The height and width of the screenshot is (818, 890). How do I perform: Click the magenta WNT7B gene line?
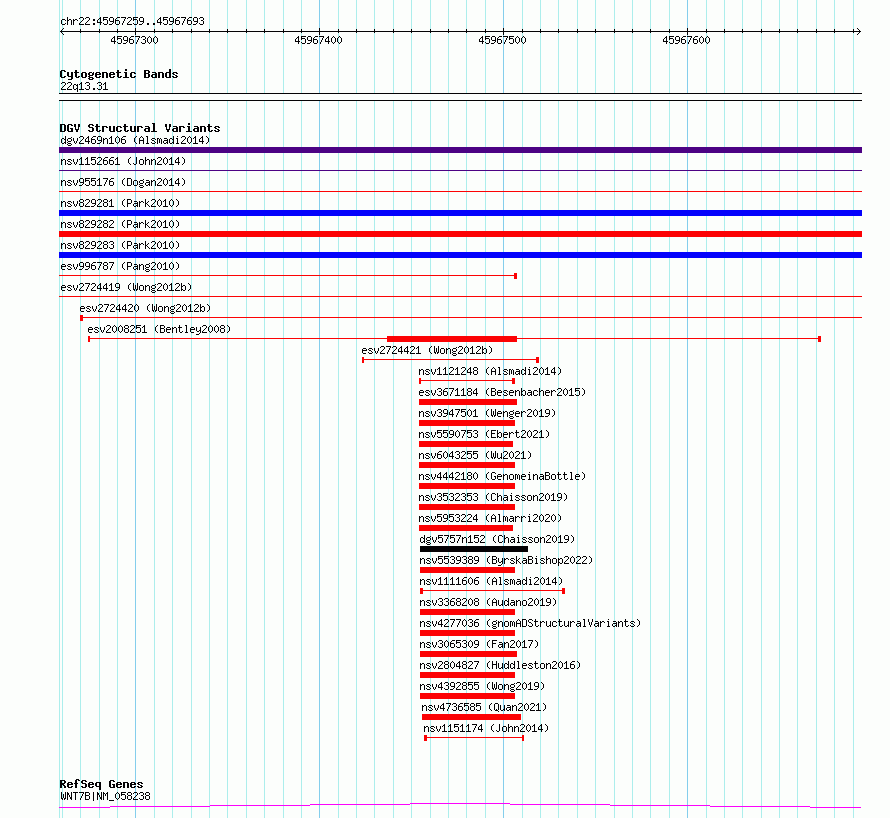(x=460, y=805)
